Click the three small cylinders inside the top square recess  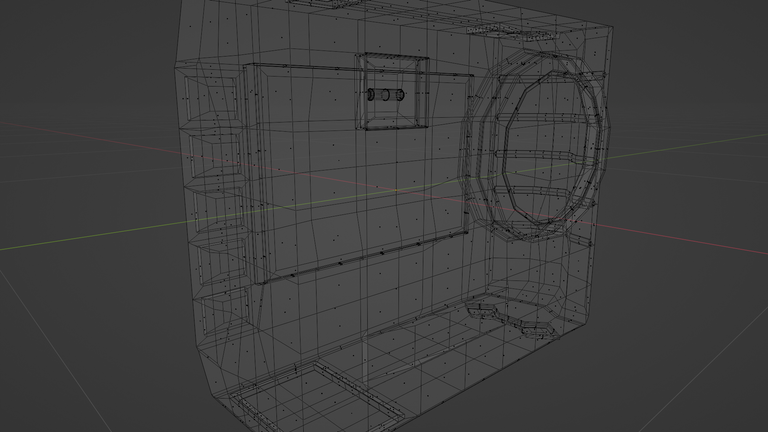click(386, 95)
